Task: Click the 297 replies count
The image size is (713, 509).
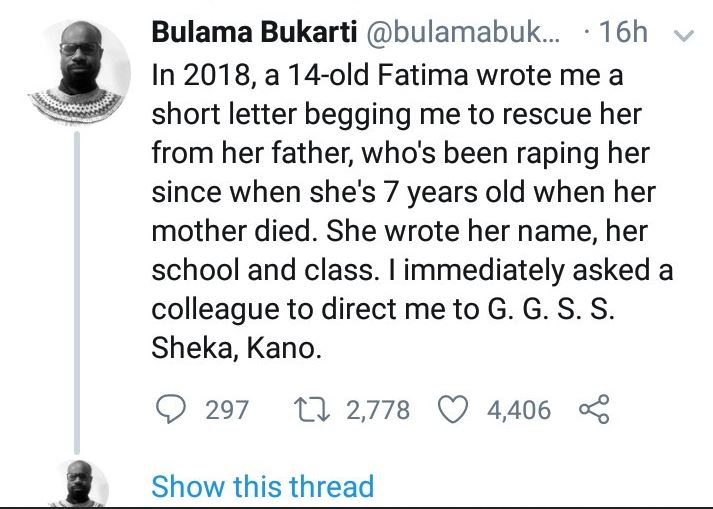Action: [x=226, y=409]
